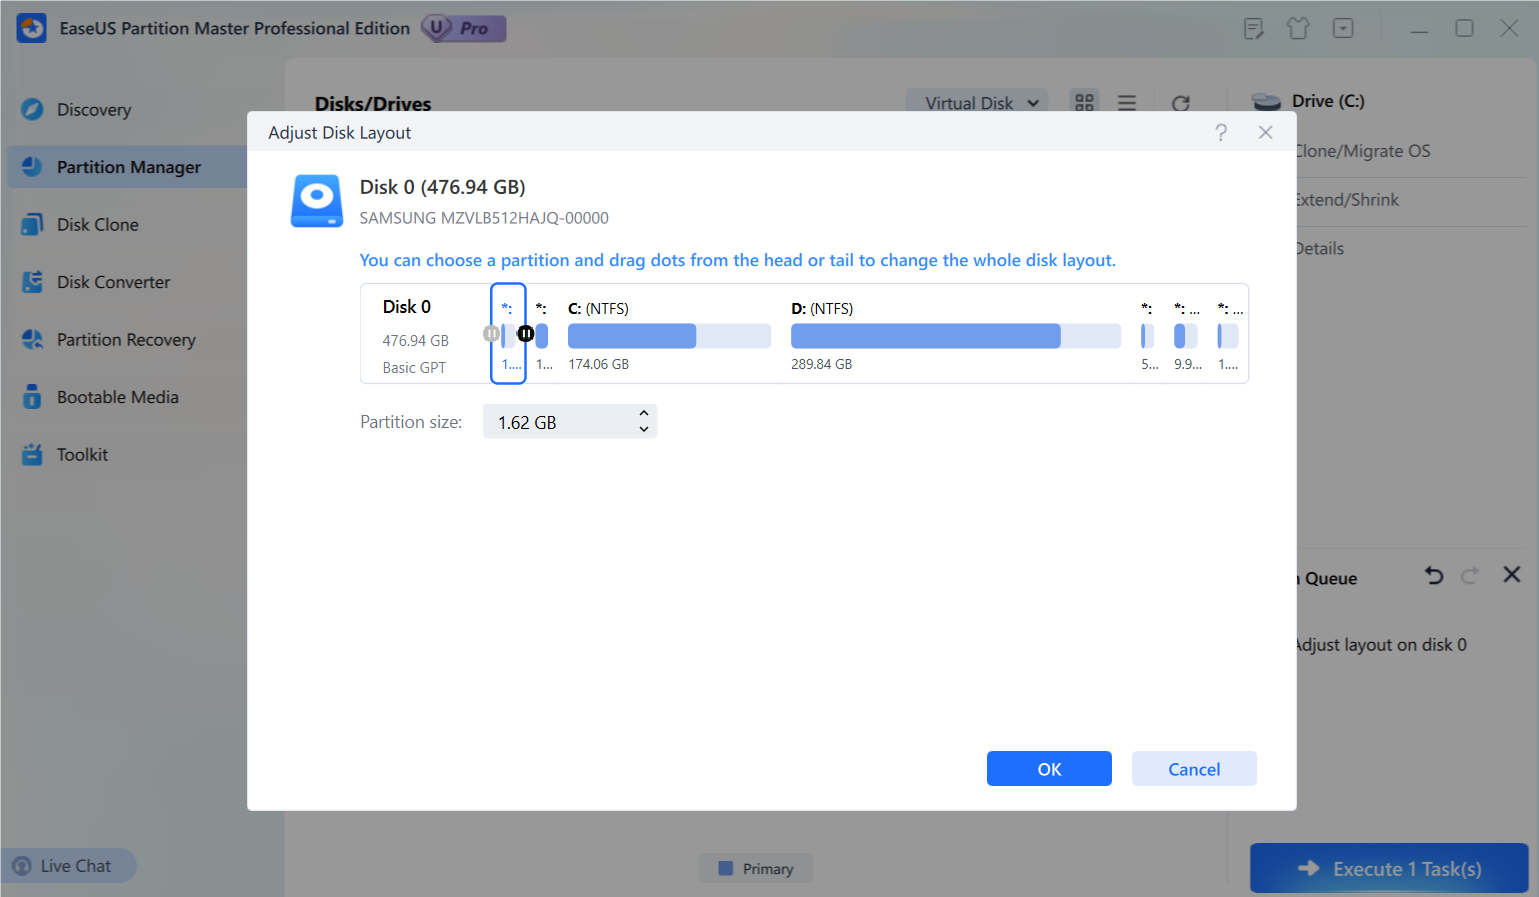Image resolution: width=1539 pixels, height=897 pixels.
Task: Close the Adjust Disk Layout dialog
Action: [x=1266, y=133]
